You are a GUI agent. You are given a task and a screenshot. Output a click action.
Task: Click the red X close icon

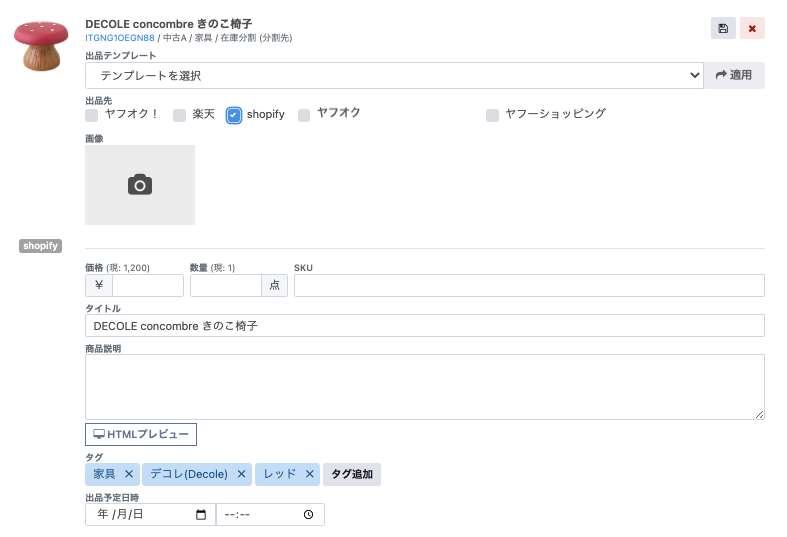click(752, 28)
